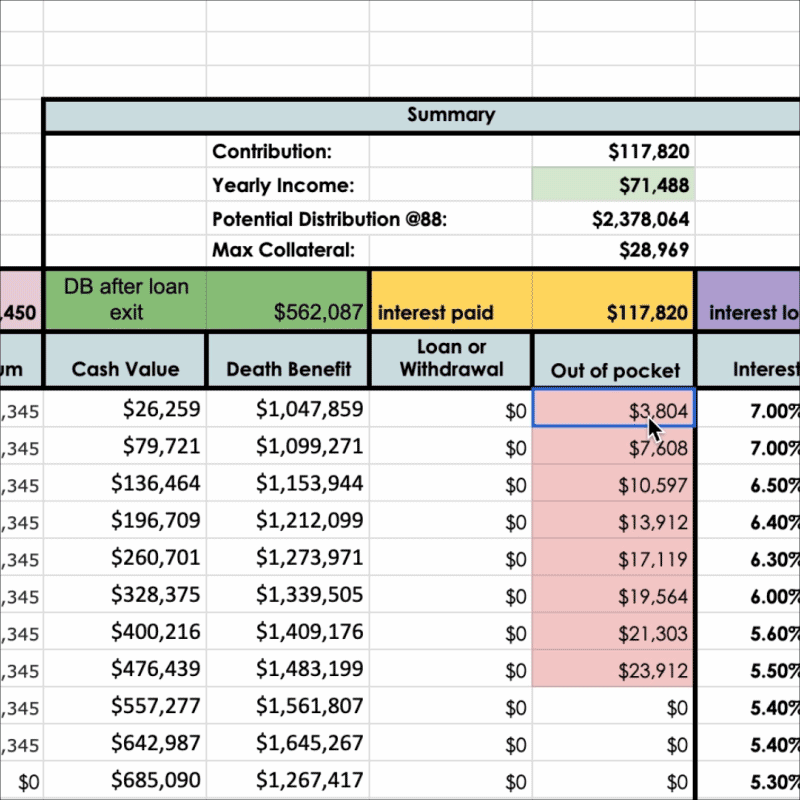Select Loan or Withdrawal $0 in $26,259 row

[x=451, y=409]
